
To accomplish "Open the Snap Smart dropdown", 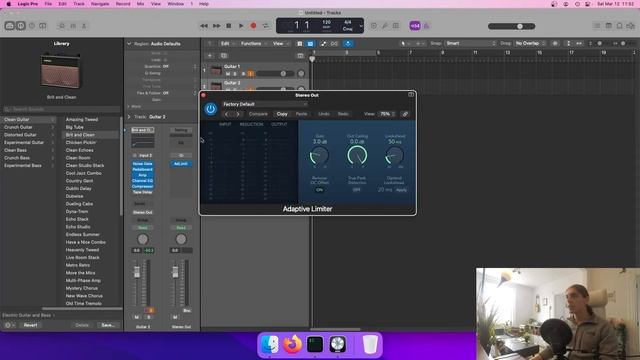I will point(471,43).
